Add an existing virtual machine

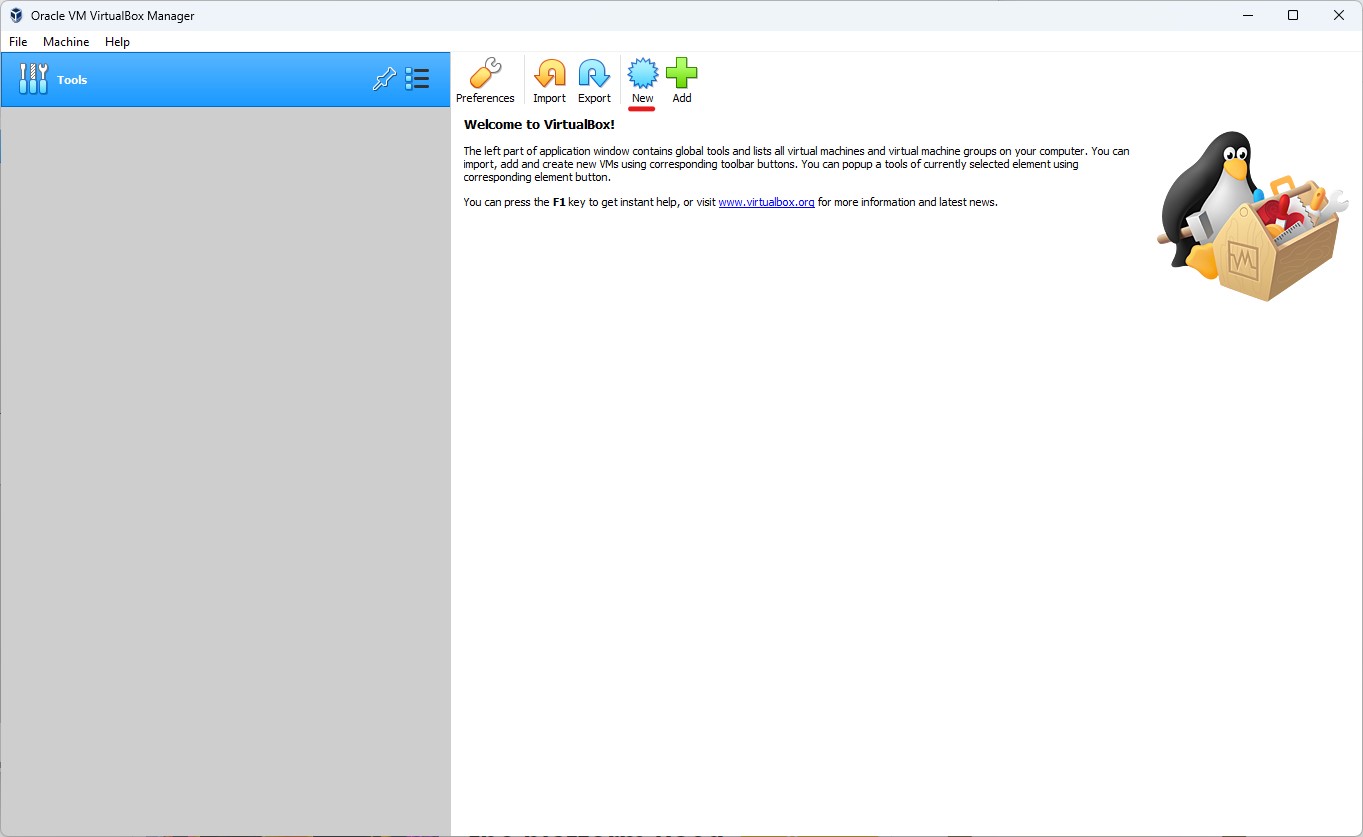[682, 80]
